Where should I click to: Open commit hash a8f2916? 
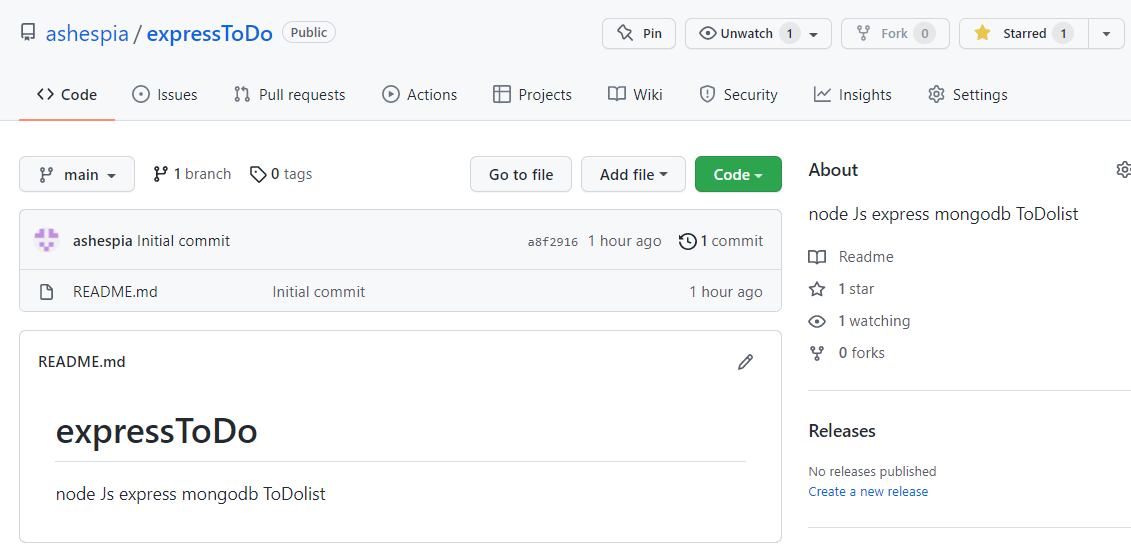553,242
